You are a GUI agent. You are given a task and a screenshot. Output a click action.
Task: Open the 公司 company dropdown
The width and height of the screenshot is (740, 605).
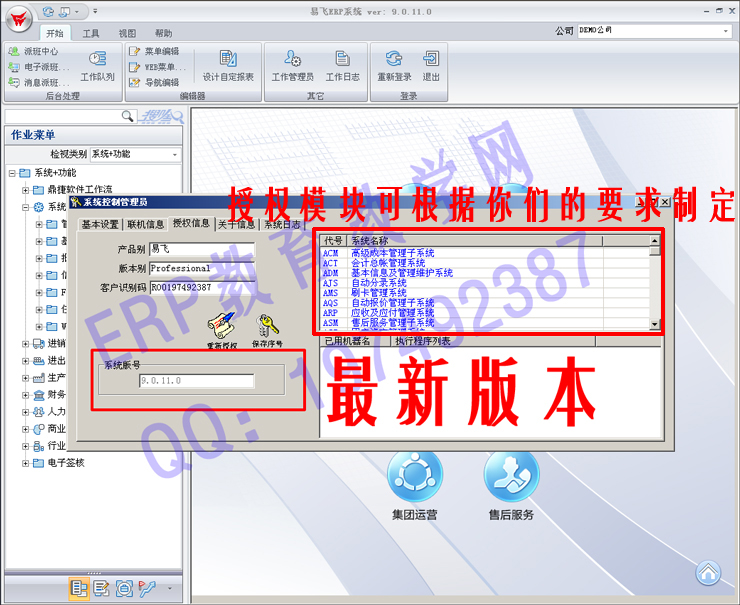[725, 31]
